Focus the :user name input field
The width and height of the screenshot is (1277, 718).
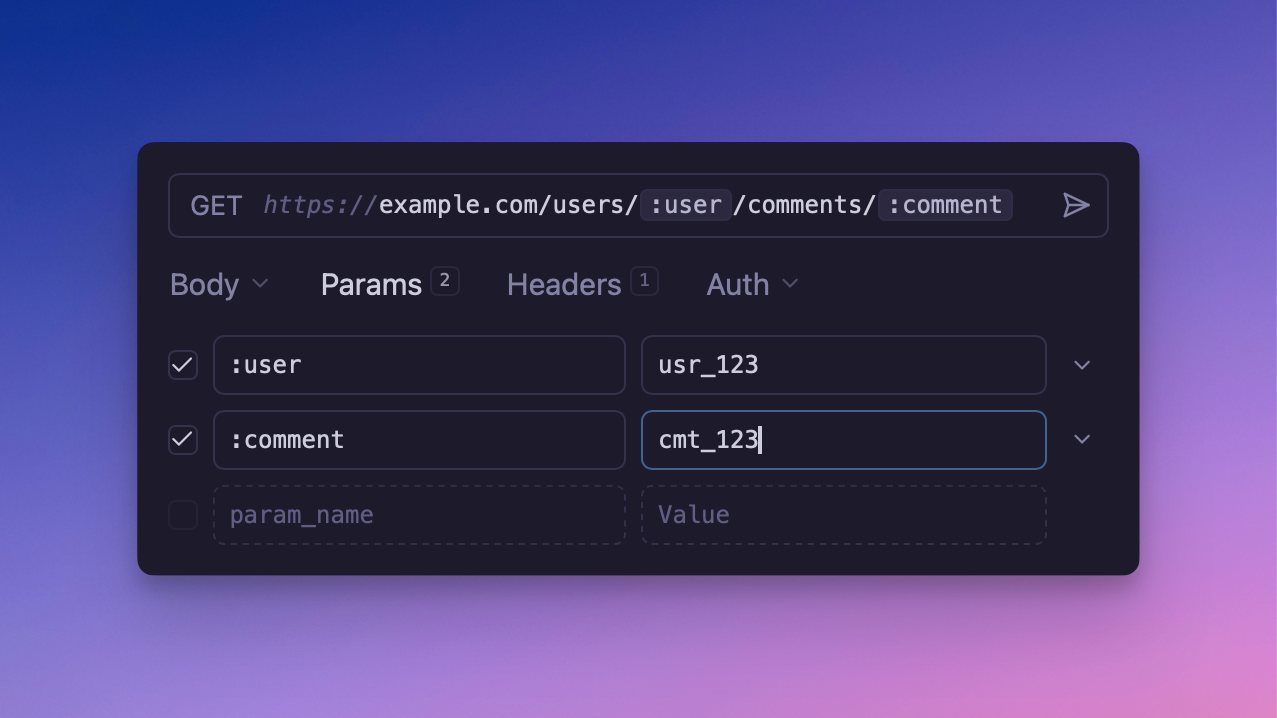click(x=419, y=365)
